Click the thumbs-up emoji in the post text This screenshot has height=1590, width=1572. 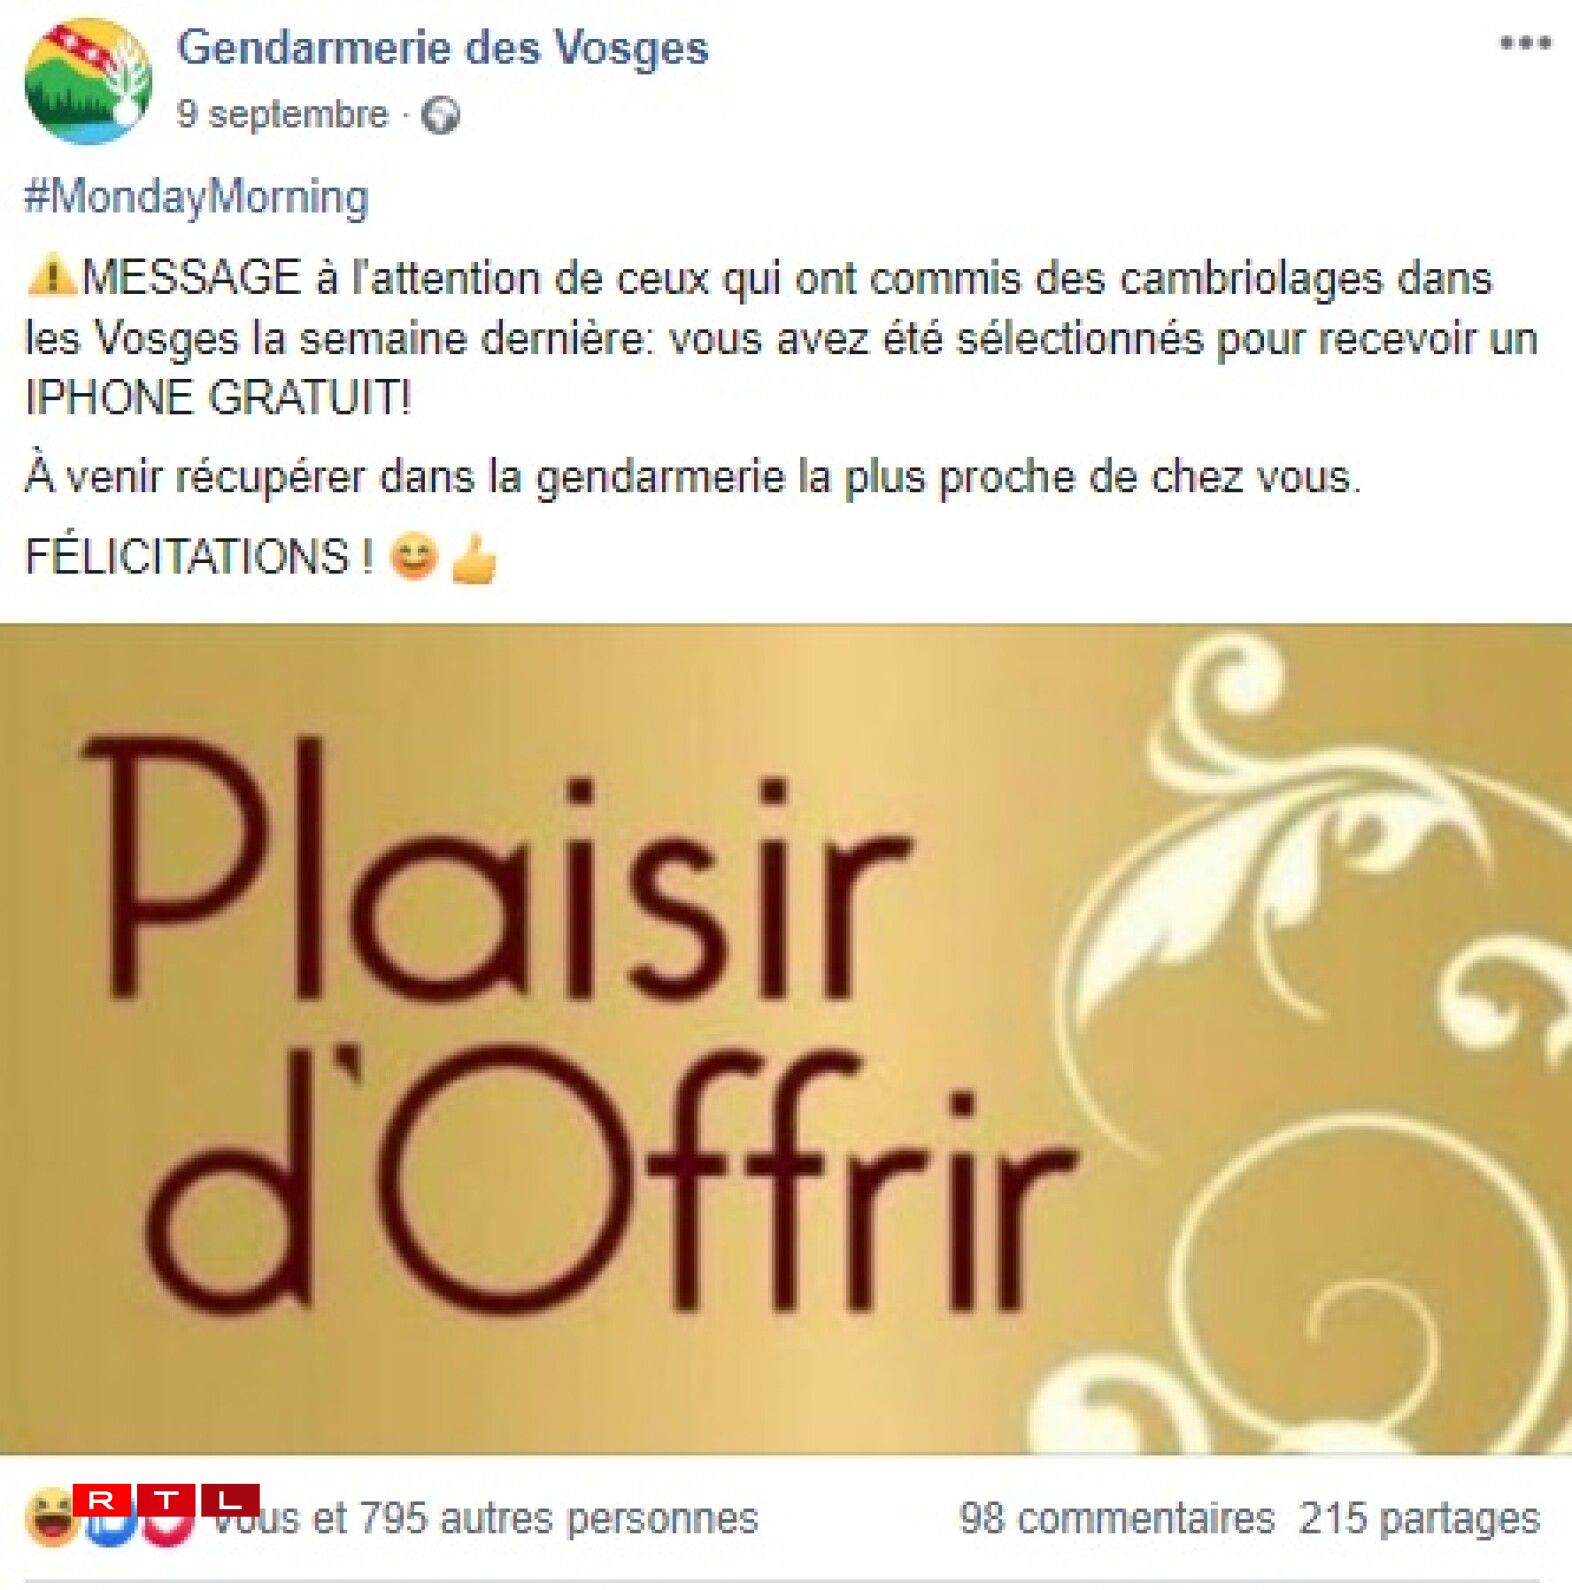474,558
